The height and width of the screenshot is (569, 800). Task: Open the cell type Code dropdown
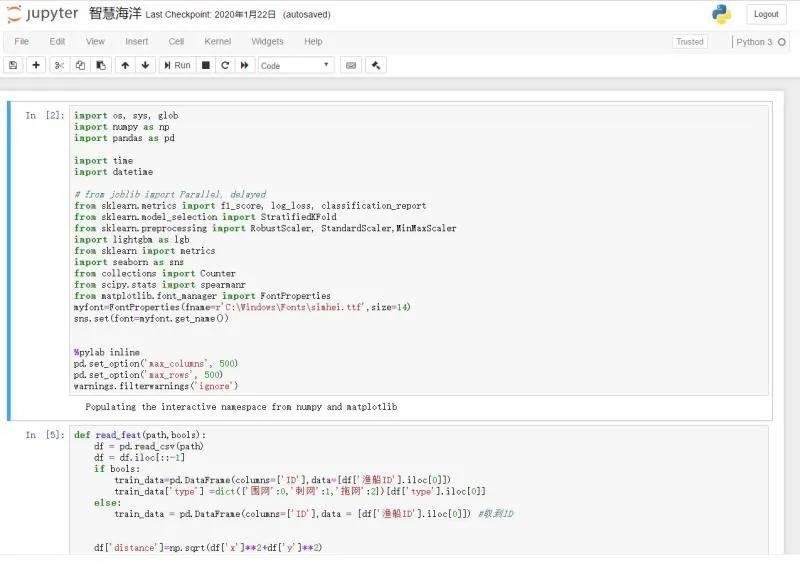coord(296,65)
